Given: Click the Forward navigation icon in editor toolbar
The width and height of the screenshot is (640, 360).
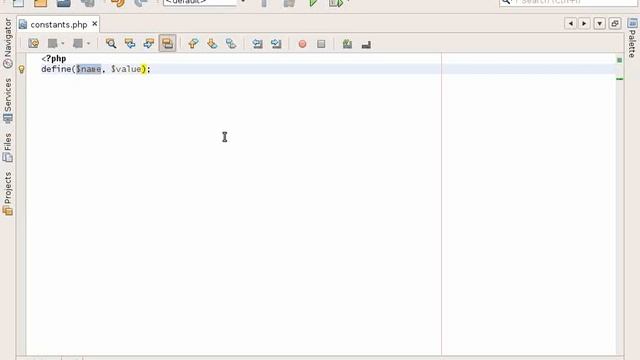Looking at the screenshot, I should click(78, 43).
